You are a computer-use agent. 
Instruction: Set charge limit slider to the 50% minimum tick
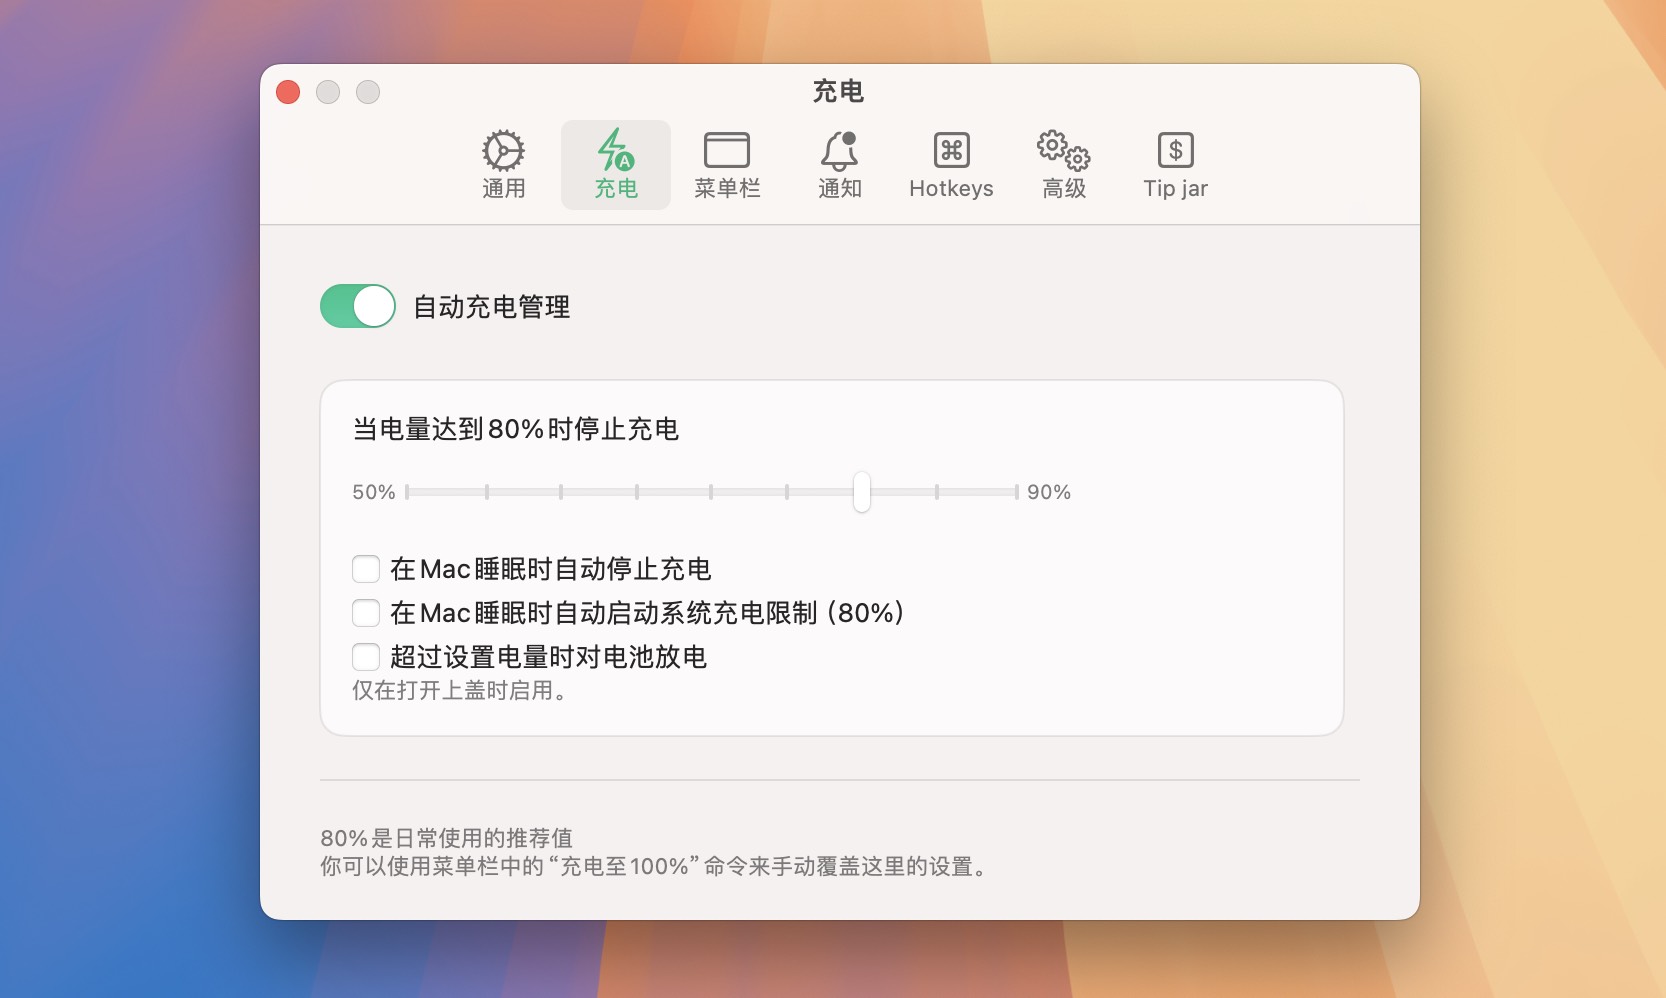pyautogui.click(x=407, y=492)
